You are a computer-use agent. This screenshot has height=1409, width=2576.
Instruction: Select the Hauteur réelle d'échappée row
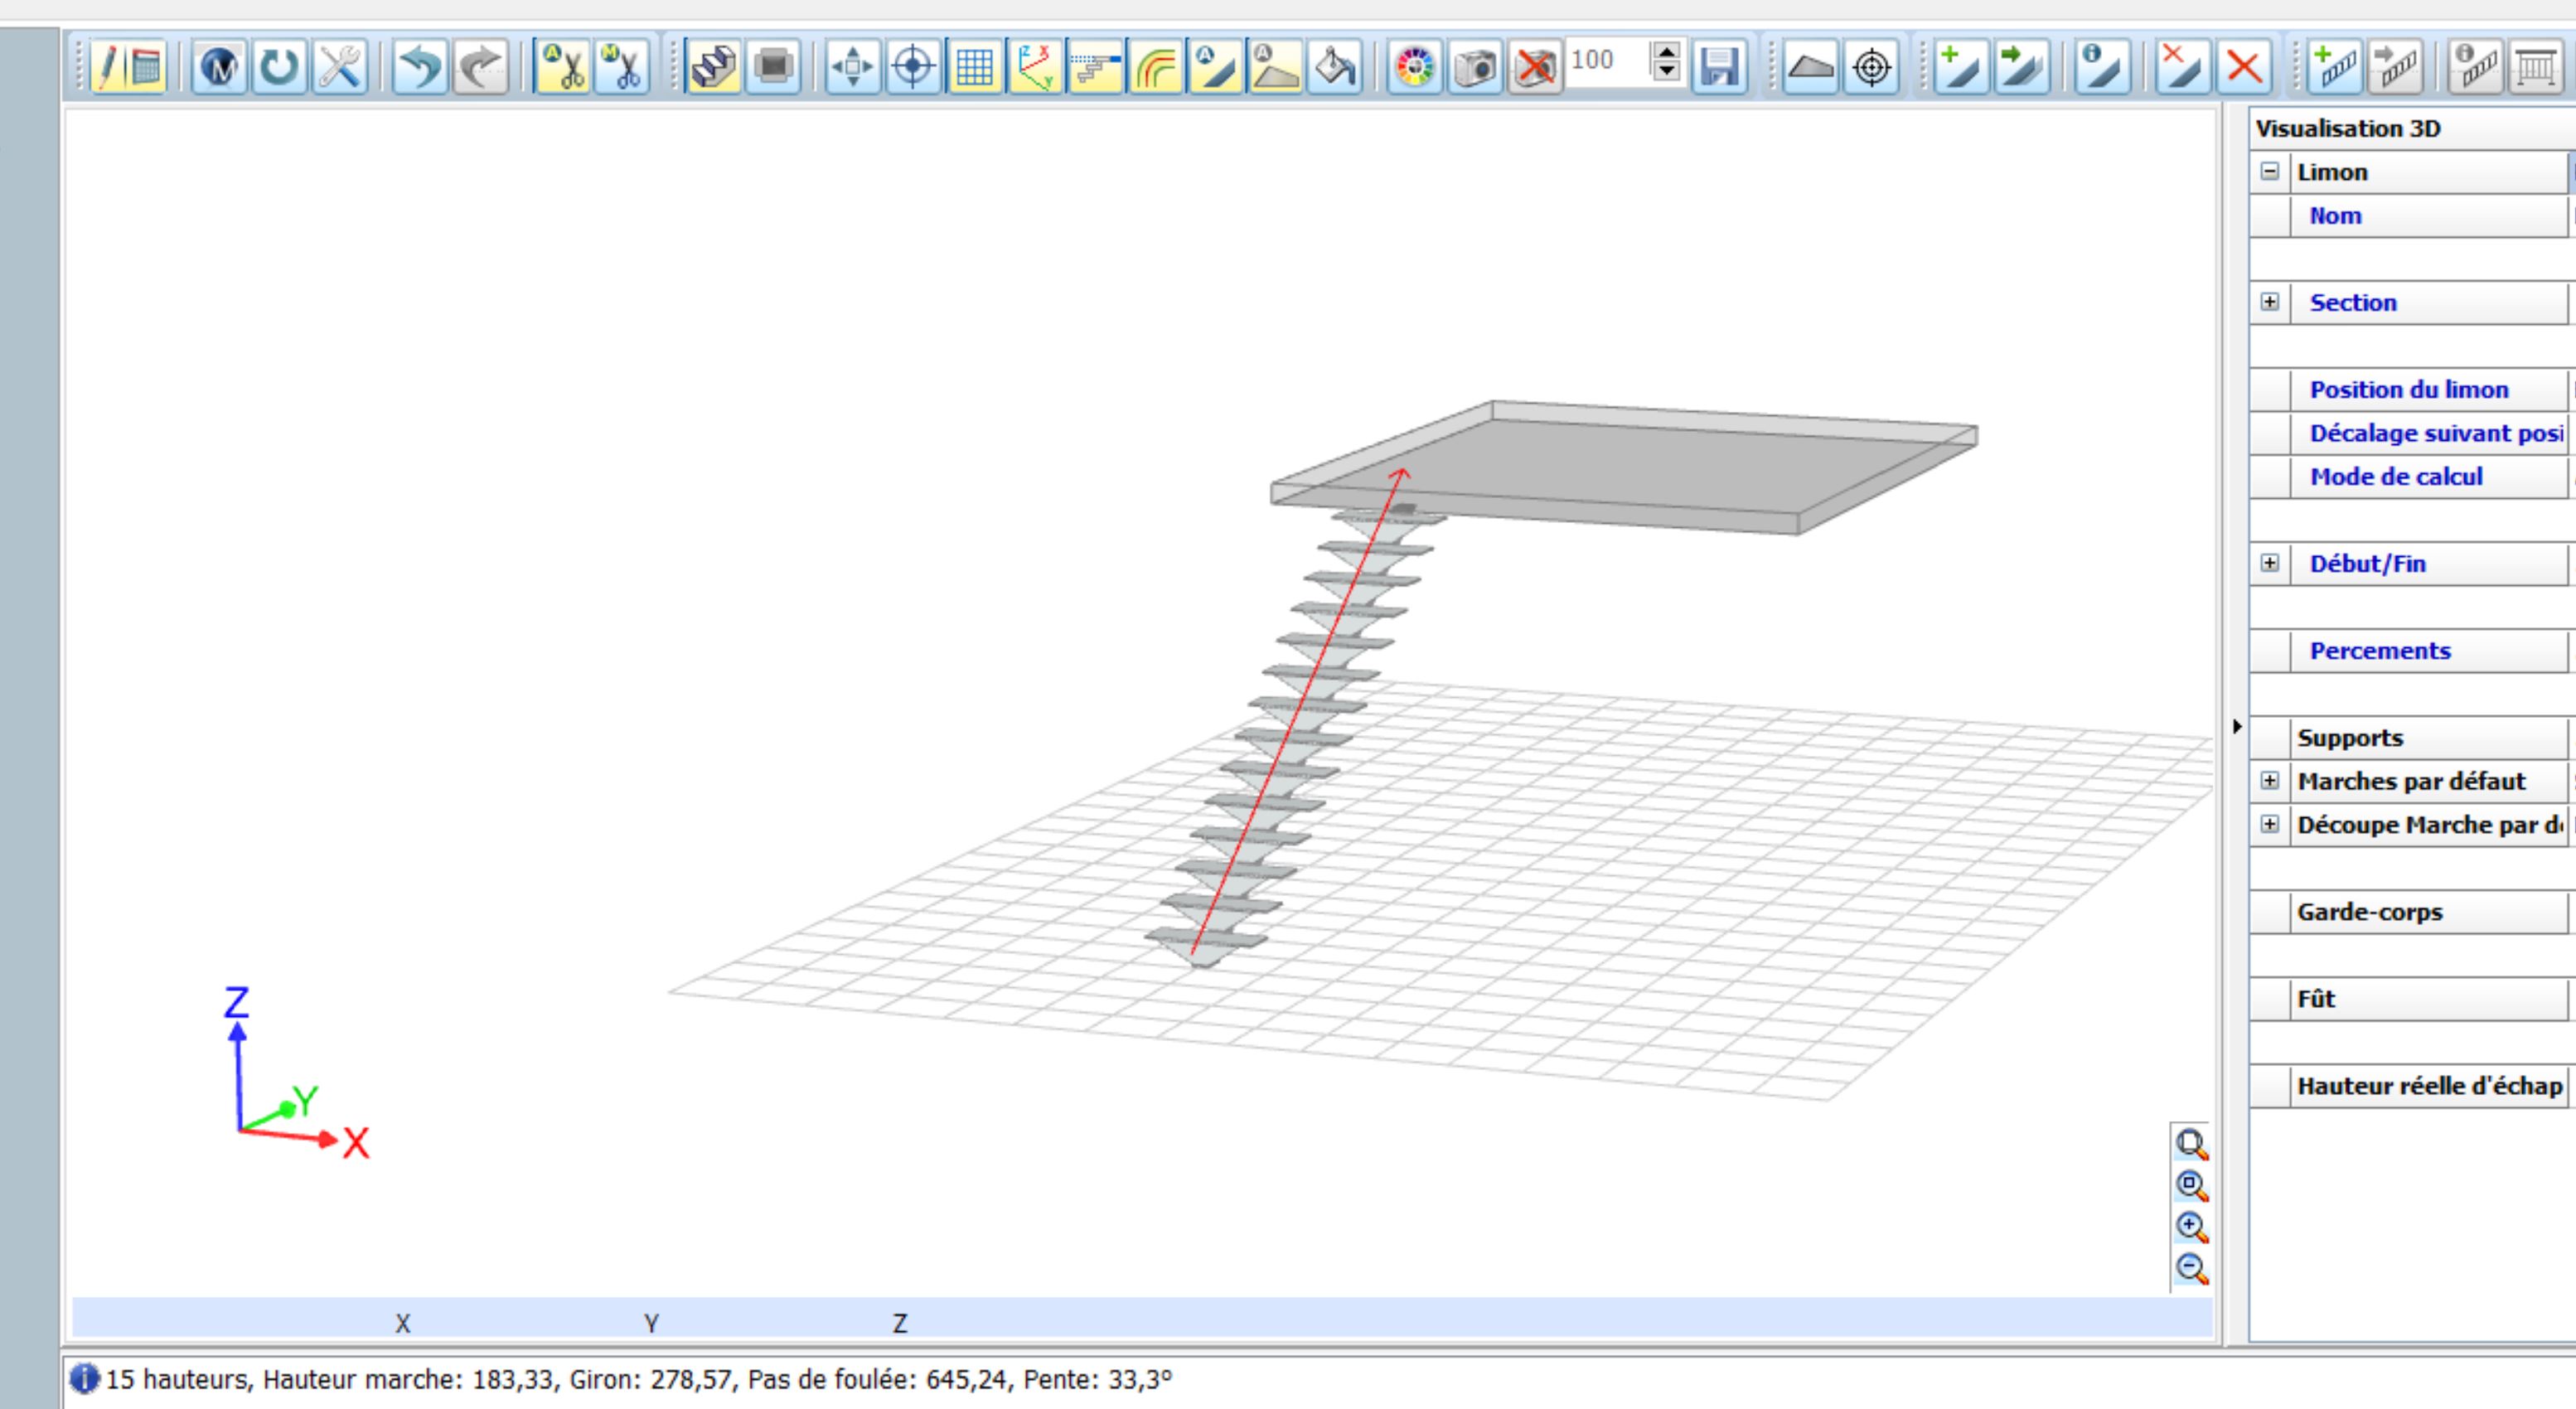pyautogui.click(x=2412, y=1086)
